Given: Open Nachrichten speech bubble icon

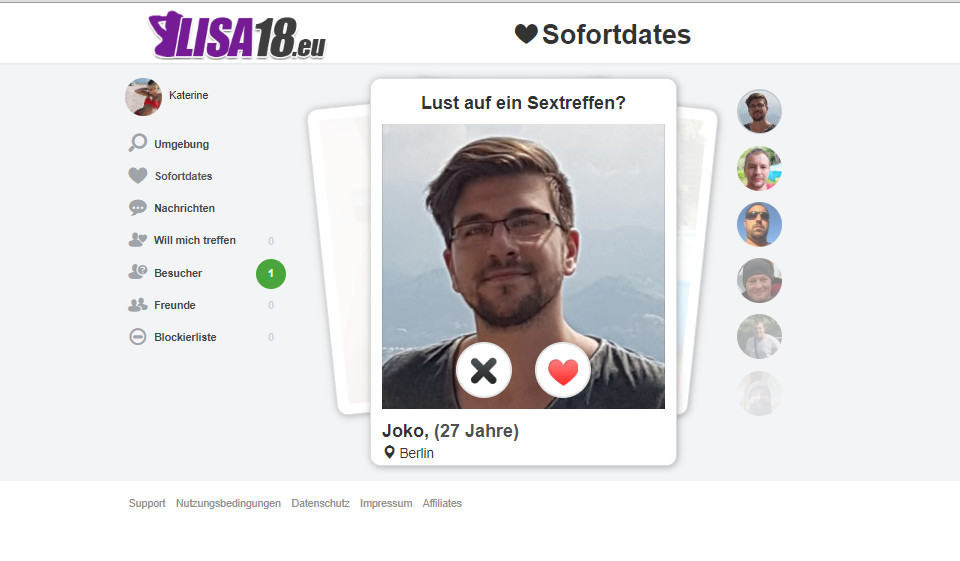Looking at the screenshot, I should [x=138, y=208].
